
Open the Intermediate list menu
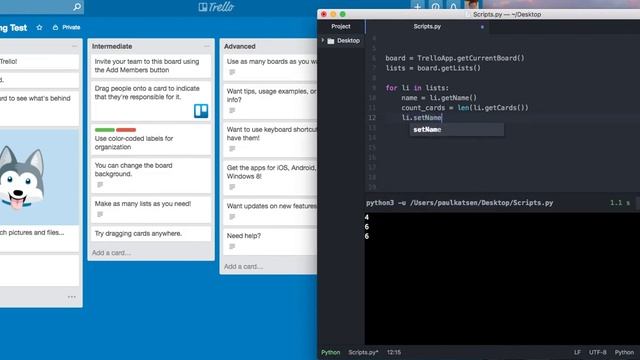click(207, 46)
